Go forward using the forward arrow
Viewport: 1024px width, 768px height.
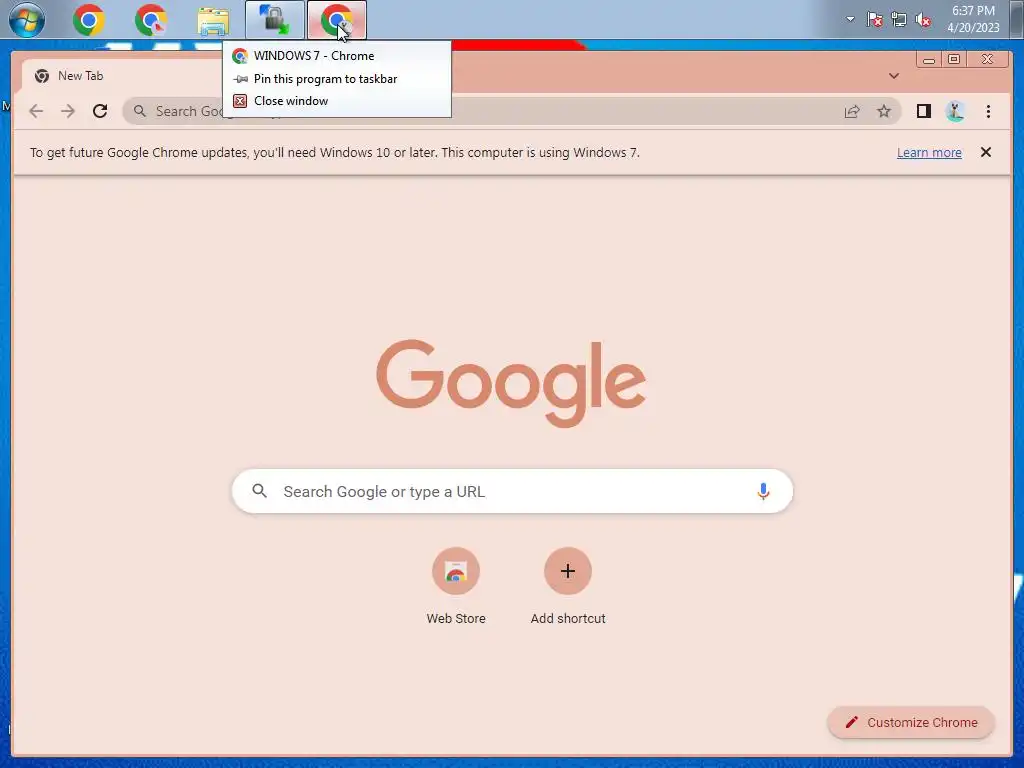(68, 111)
